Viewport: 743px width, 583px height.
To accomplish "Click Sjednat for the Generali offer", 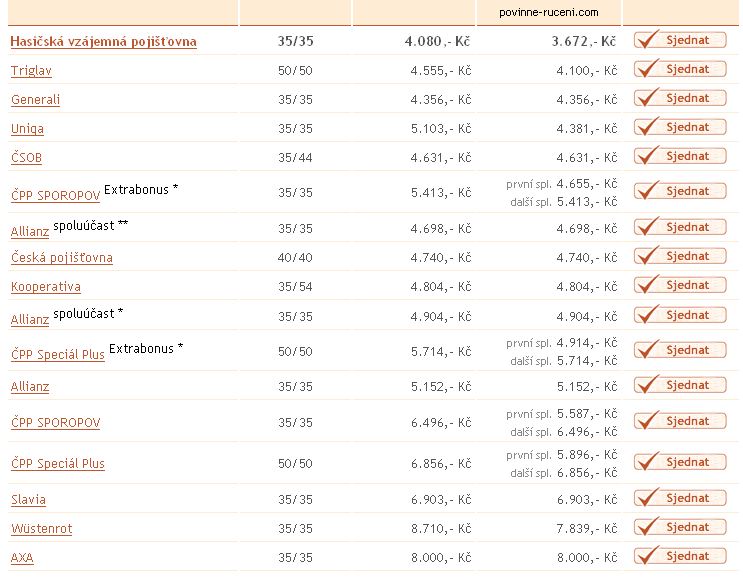I will [x=680, y=98].
